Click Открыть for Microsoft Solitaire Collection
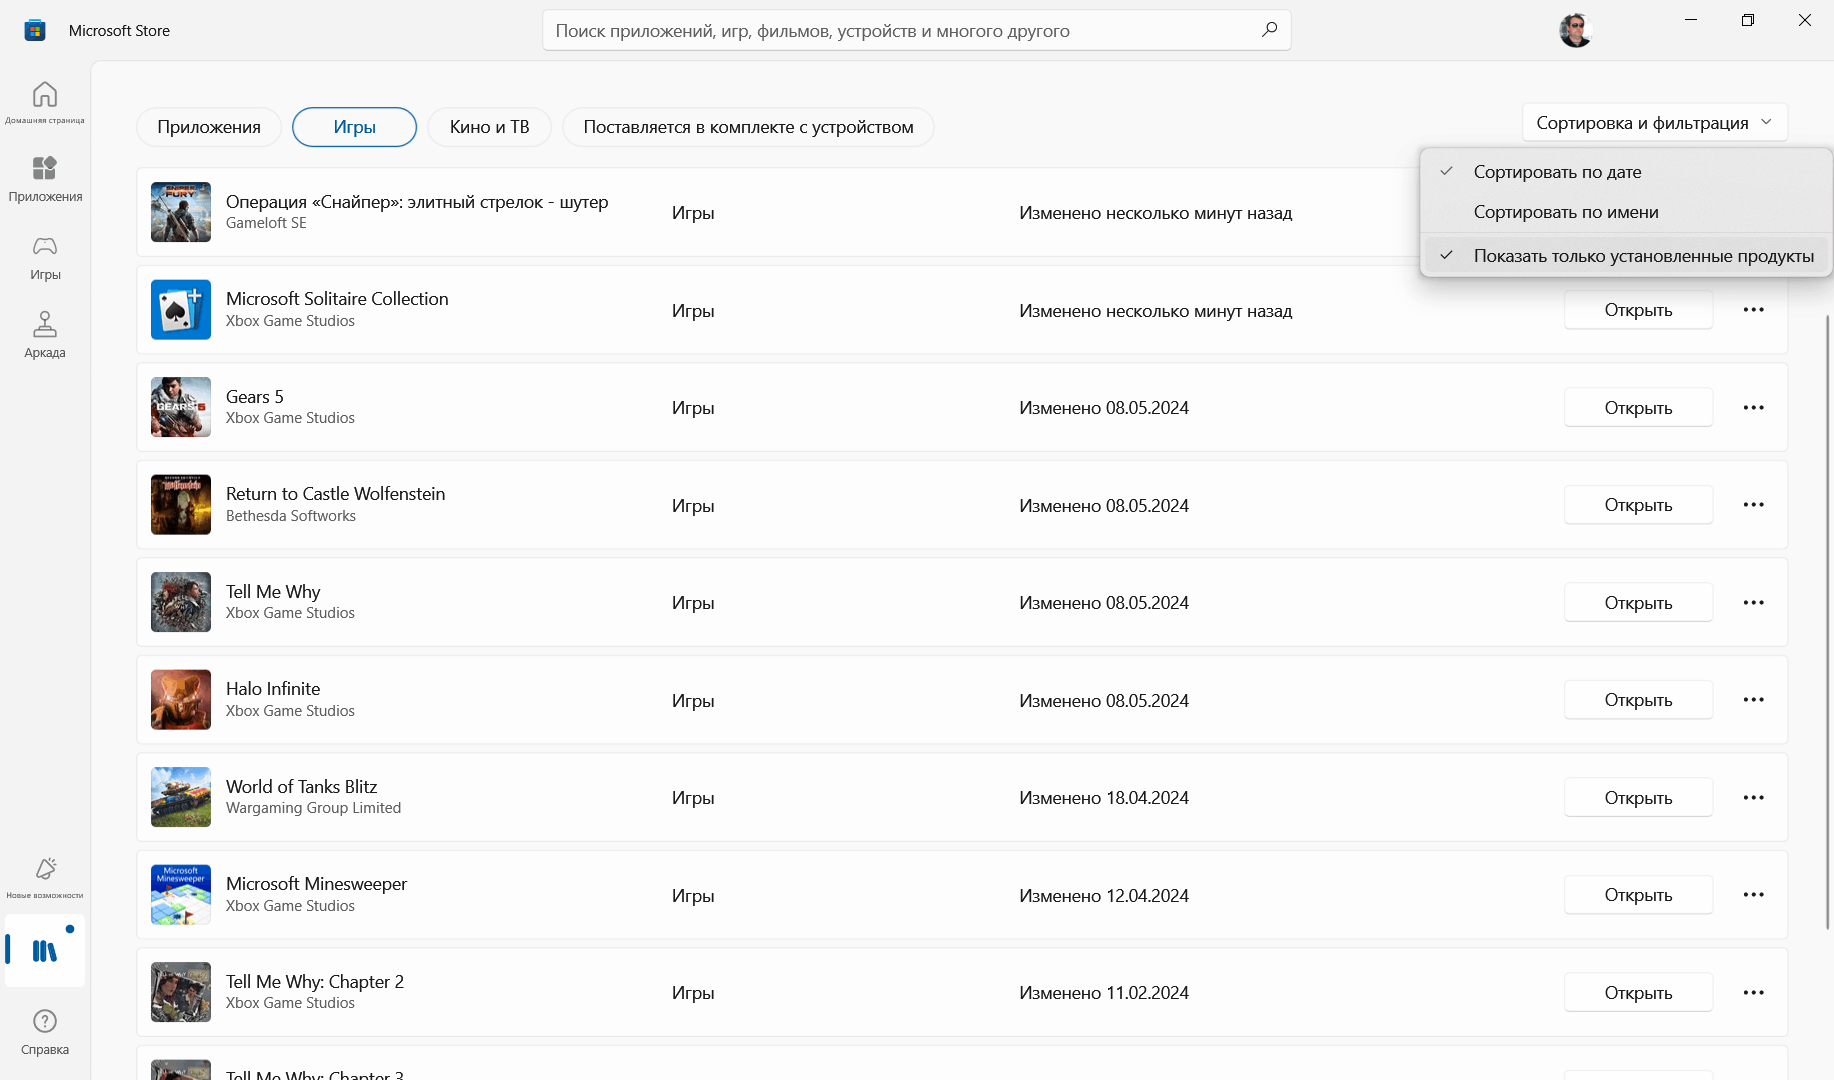 (x=1638, y=310)
